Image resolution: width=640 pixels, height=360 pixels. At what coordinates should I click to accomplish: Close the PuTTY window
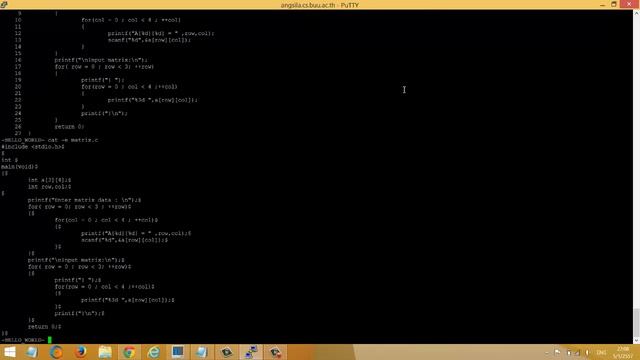tap(629, 4)
